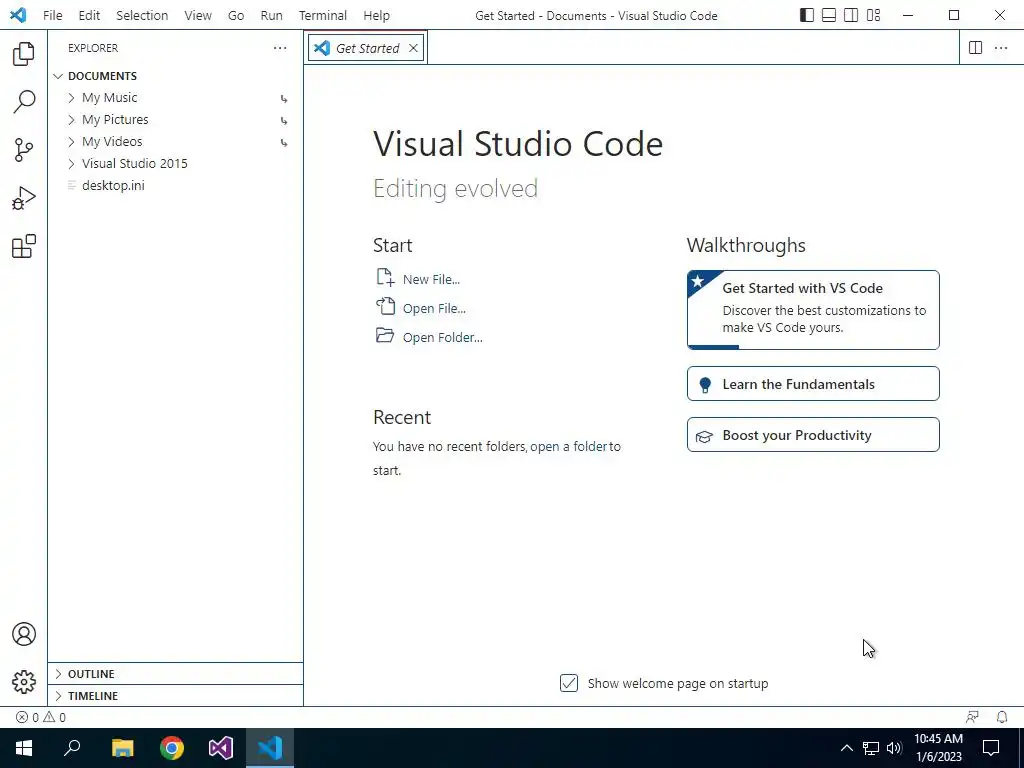Click the notifications bell in status bar

(1002, 717)
